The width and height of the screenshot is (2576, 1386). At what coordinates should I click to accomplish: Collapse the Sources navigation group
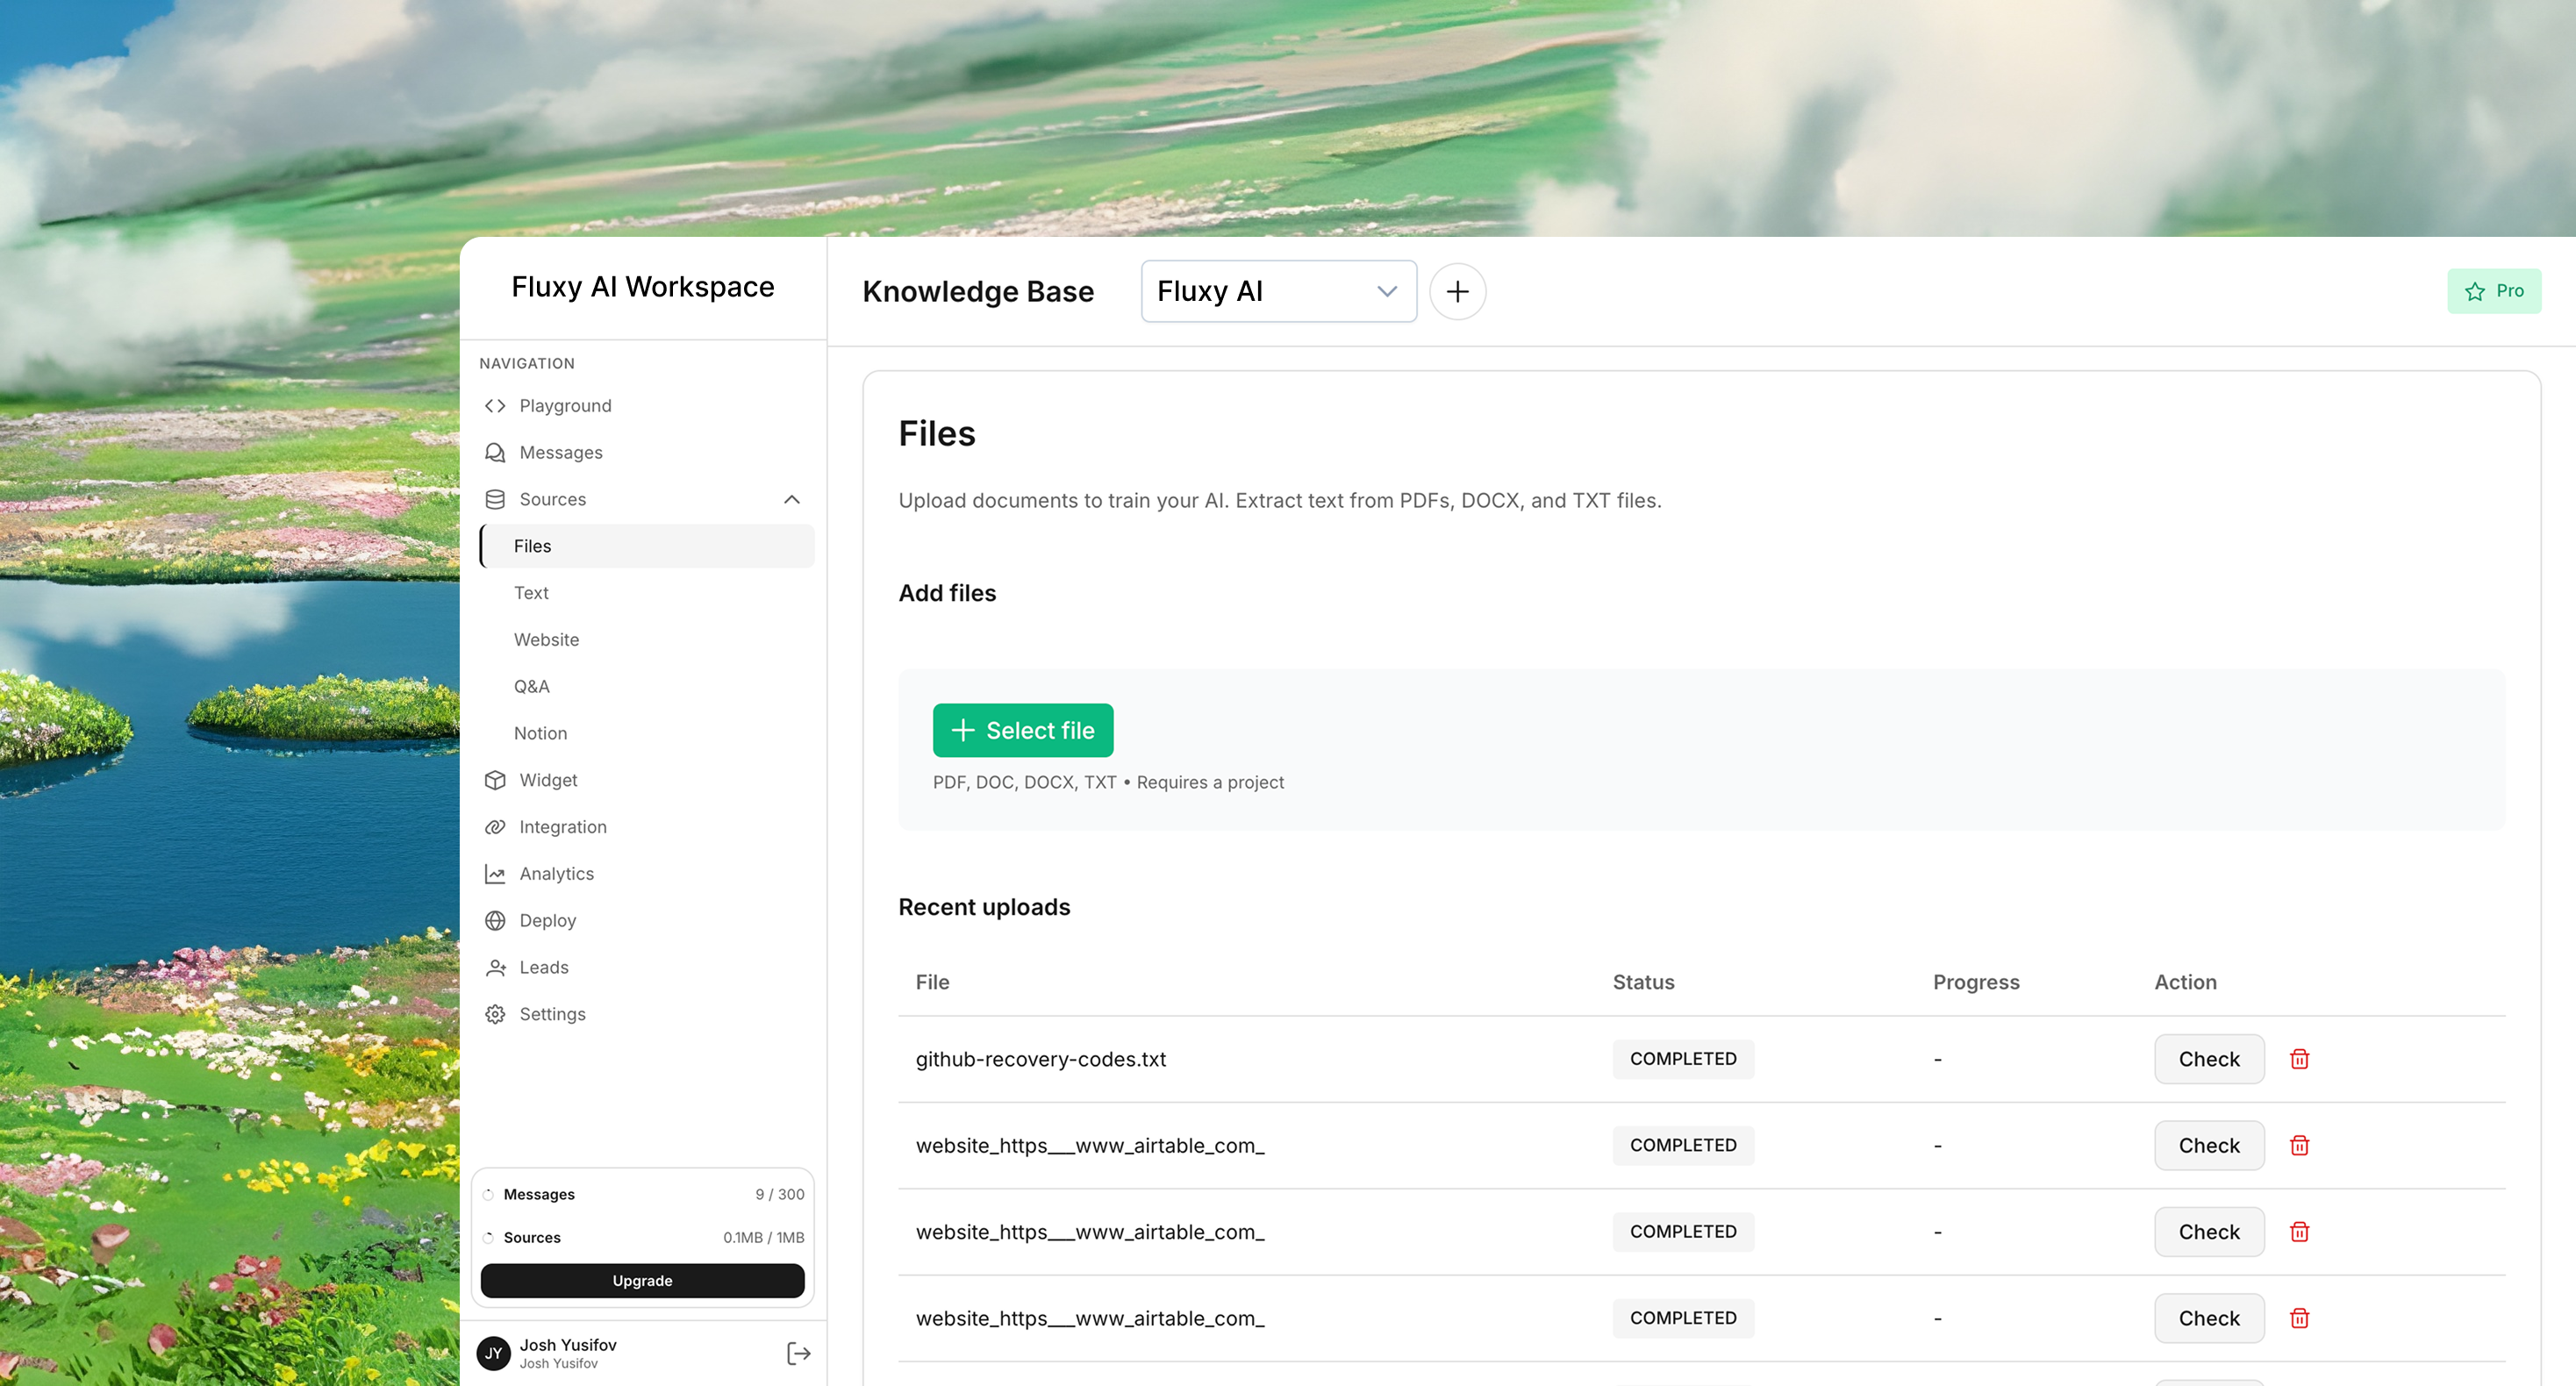point(792,499)
